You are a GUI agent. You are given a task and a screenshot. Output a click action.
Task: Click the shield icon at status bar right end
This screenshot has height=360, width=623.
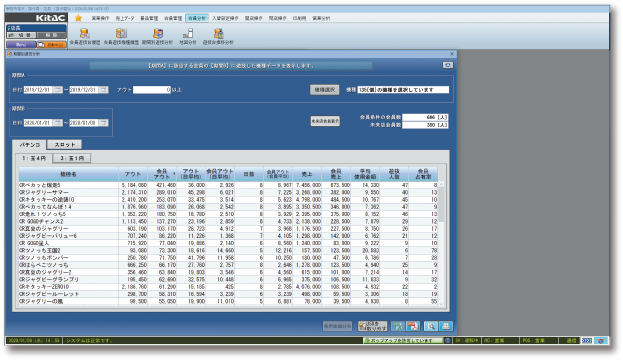pyautogui.click(x=601, y=341)
